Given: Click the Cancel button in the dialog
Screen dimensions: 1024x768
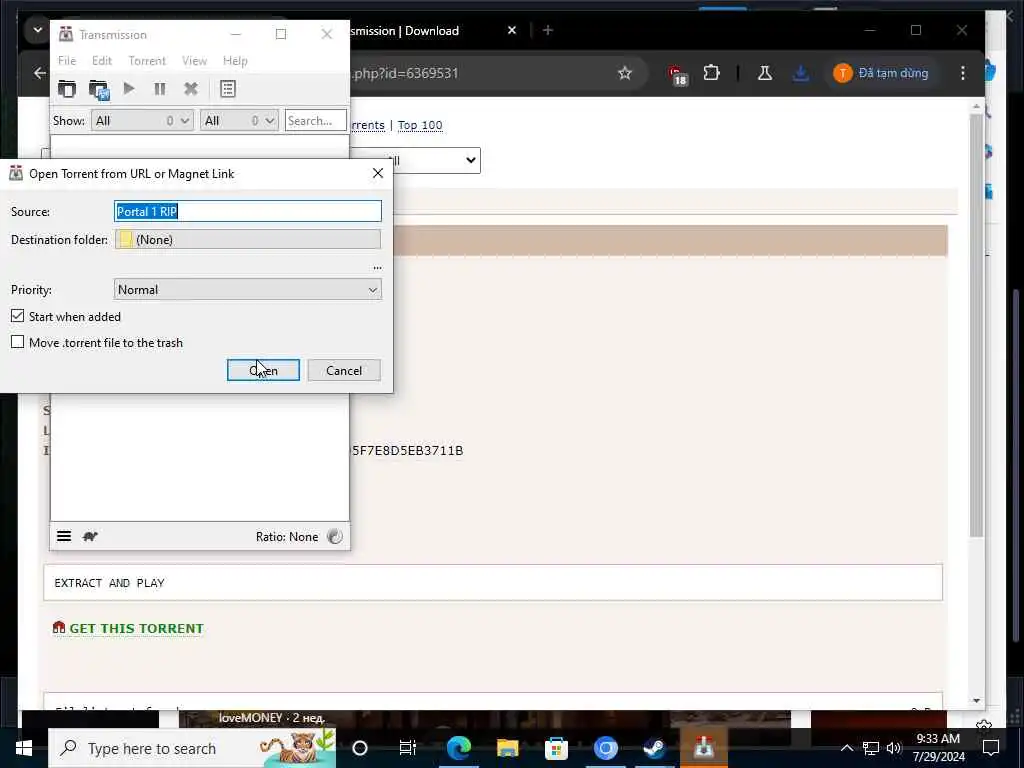Looking at the screenshot, I should [344, 370].
